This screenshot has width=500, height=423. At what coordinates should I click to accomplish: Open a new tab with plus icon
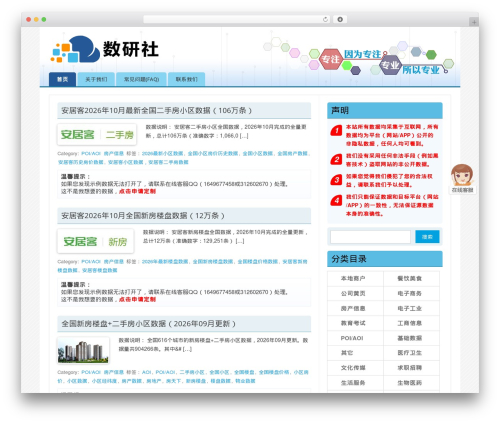click(474, 22)
